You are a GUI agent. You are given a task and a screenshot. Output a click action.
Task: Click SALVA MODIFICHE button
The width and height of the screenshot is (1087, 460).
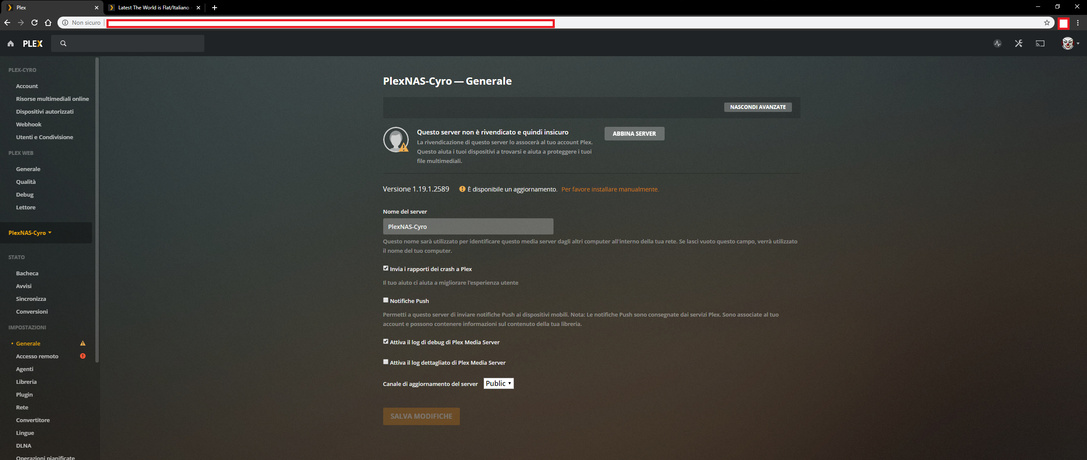click(421, 416)
